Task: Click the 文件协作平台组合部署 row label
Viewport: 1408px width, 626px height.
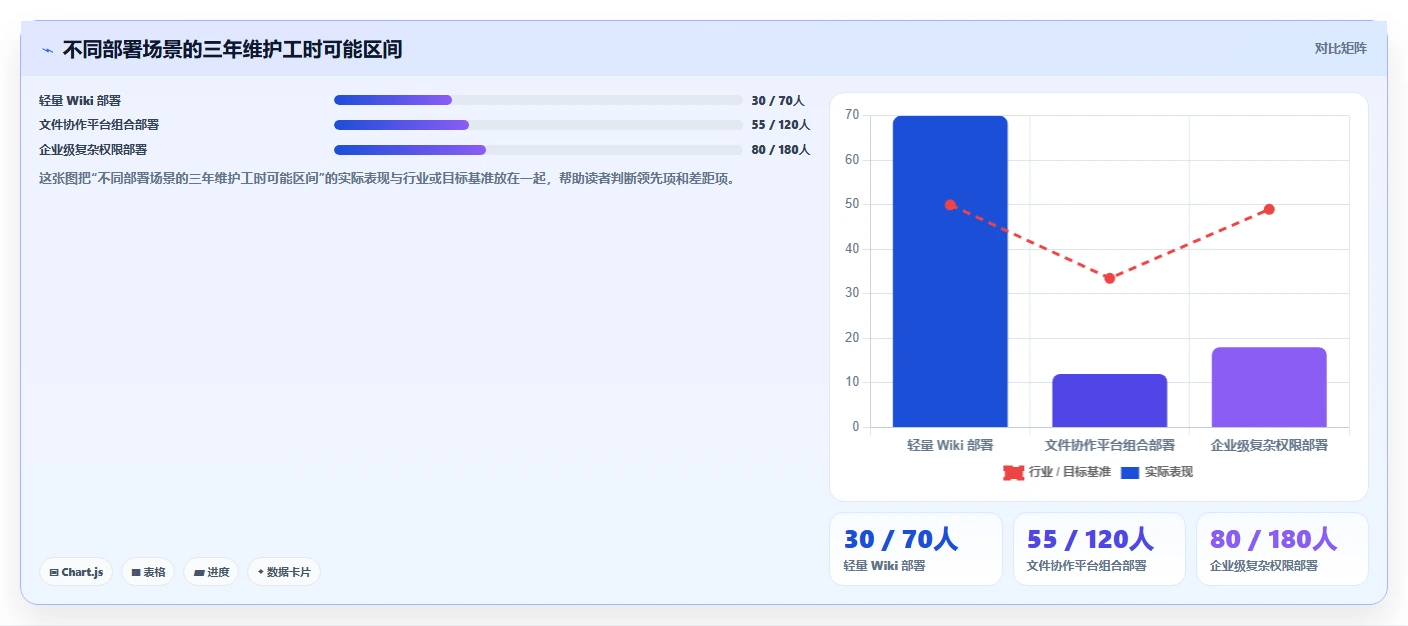Action: tap(99, 125)
